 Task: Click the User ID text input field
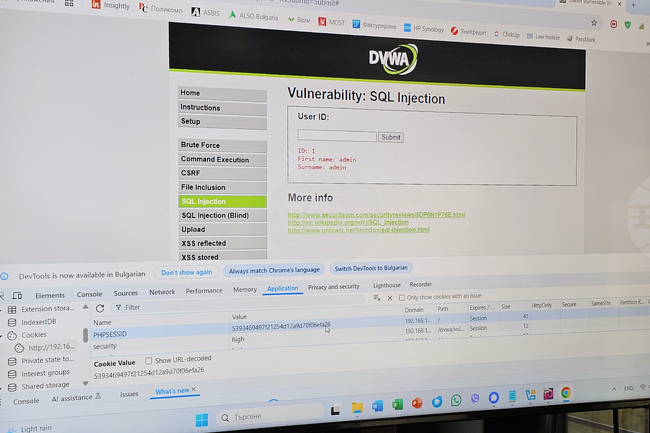click(336, 136)
